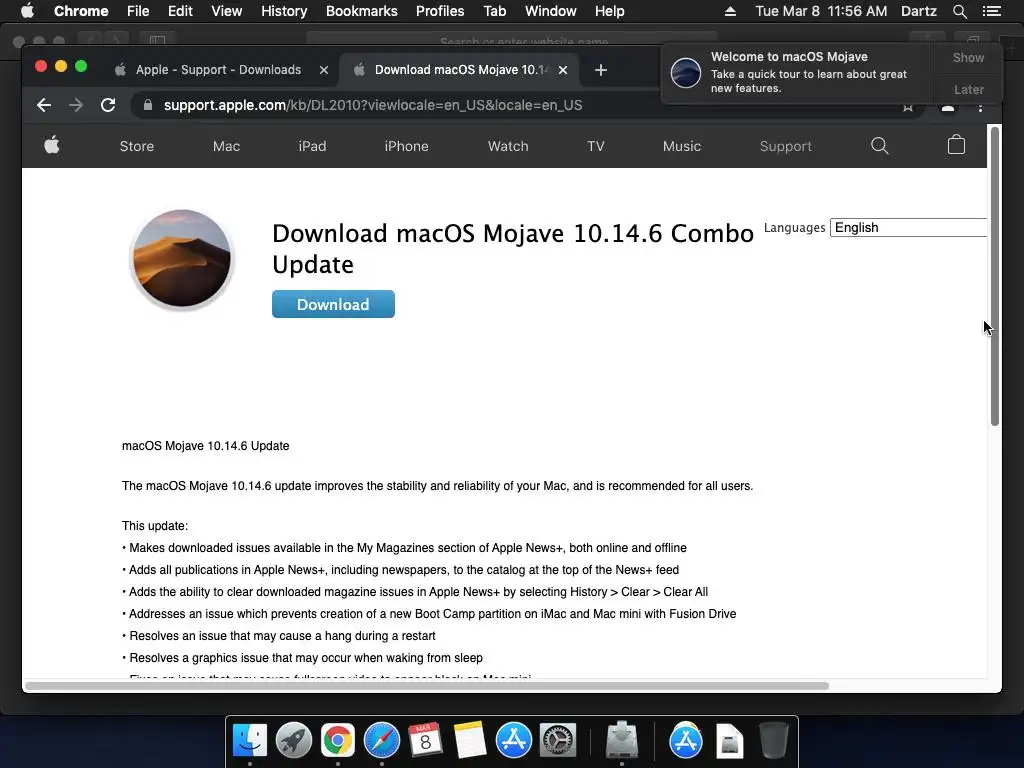Screen dimensions: 1024x768
Task: Click the eject icon in menu bar
Action: 731,11
